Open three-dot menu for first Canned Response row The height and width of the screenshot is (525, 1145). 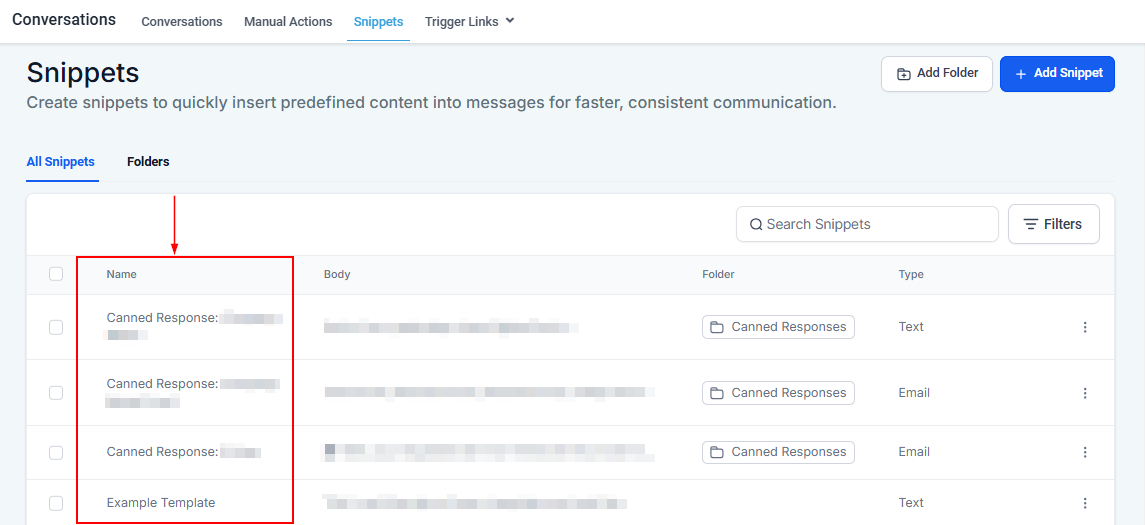coord(1085,327)
